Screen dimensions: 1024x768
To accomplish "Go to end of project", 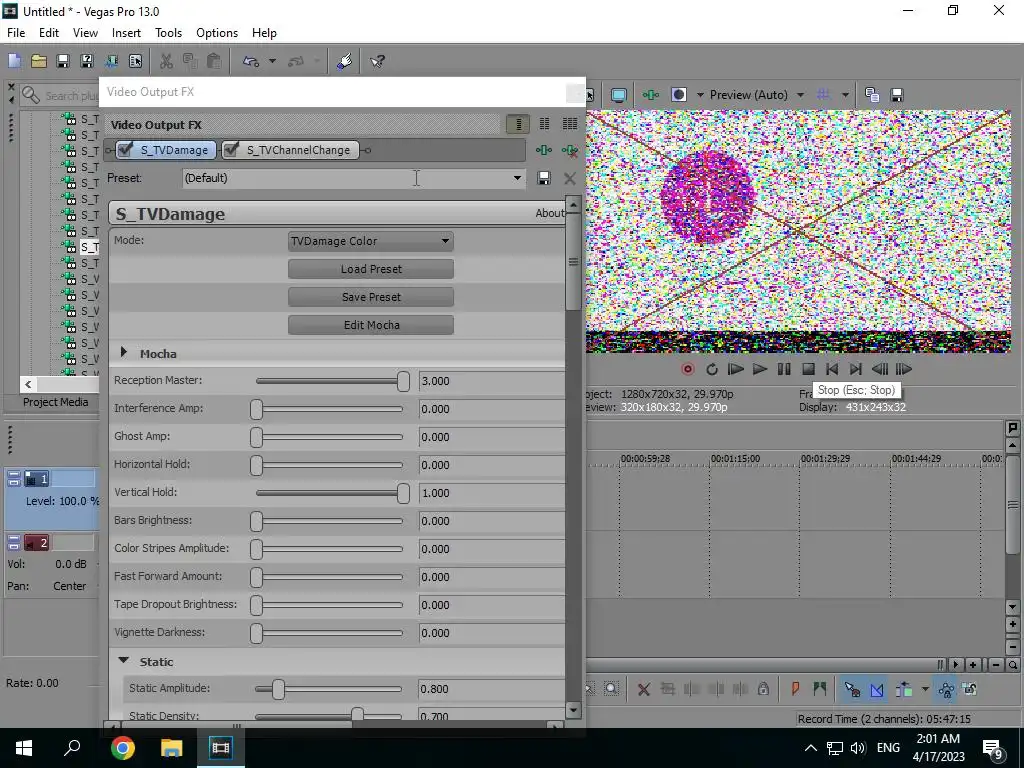I will pyautogui.click(x=856, y=370).
